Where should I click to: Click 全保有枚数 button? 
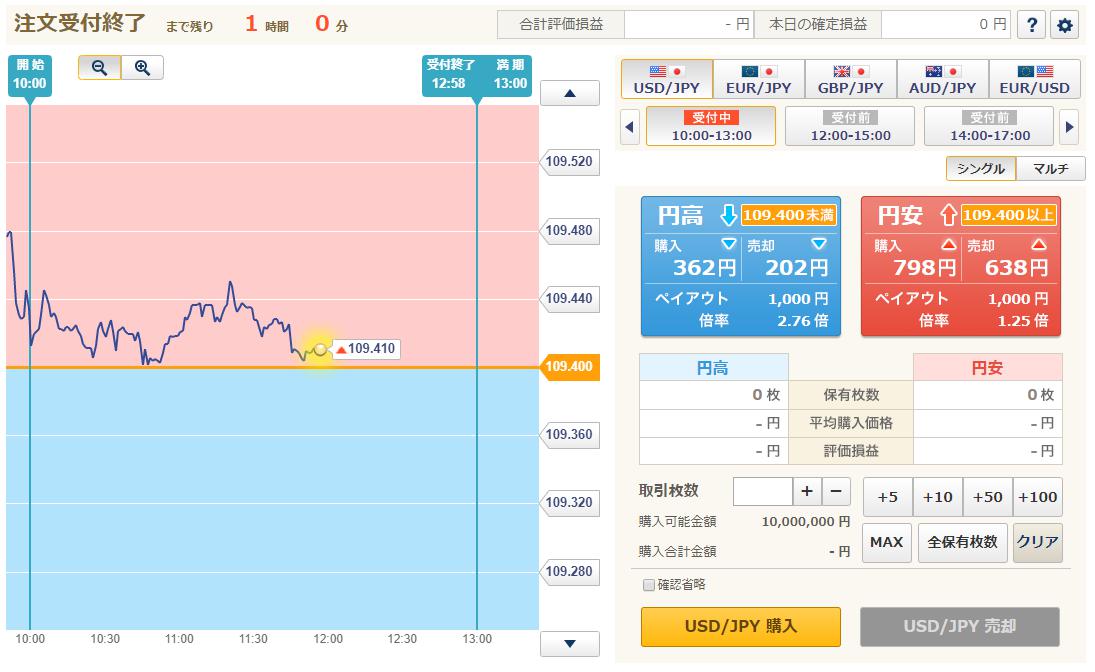[962, 543]
